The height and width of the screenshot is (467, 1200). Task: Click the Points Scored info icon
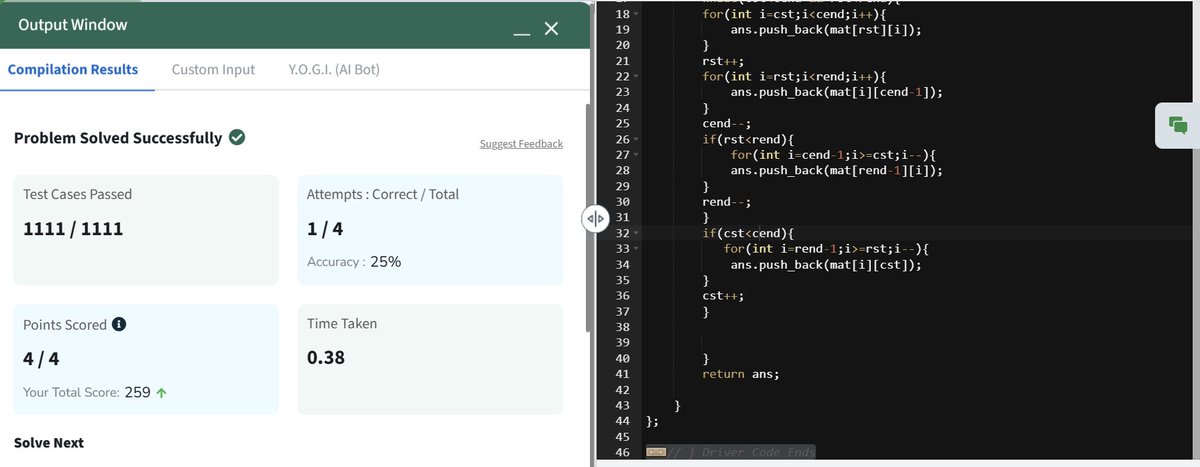[119, 325]
